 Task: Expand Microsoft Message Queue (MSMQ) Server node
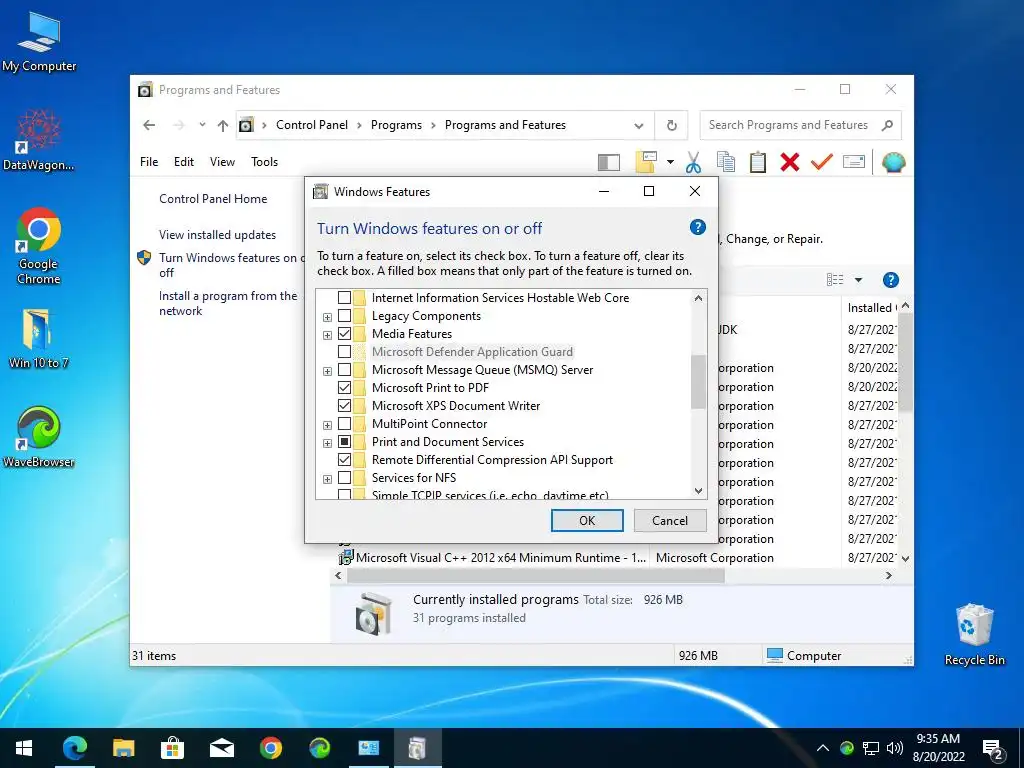[327, 371]
